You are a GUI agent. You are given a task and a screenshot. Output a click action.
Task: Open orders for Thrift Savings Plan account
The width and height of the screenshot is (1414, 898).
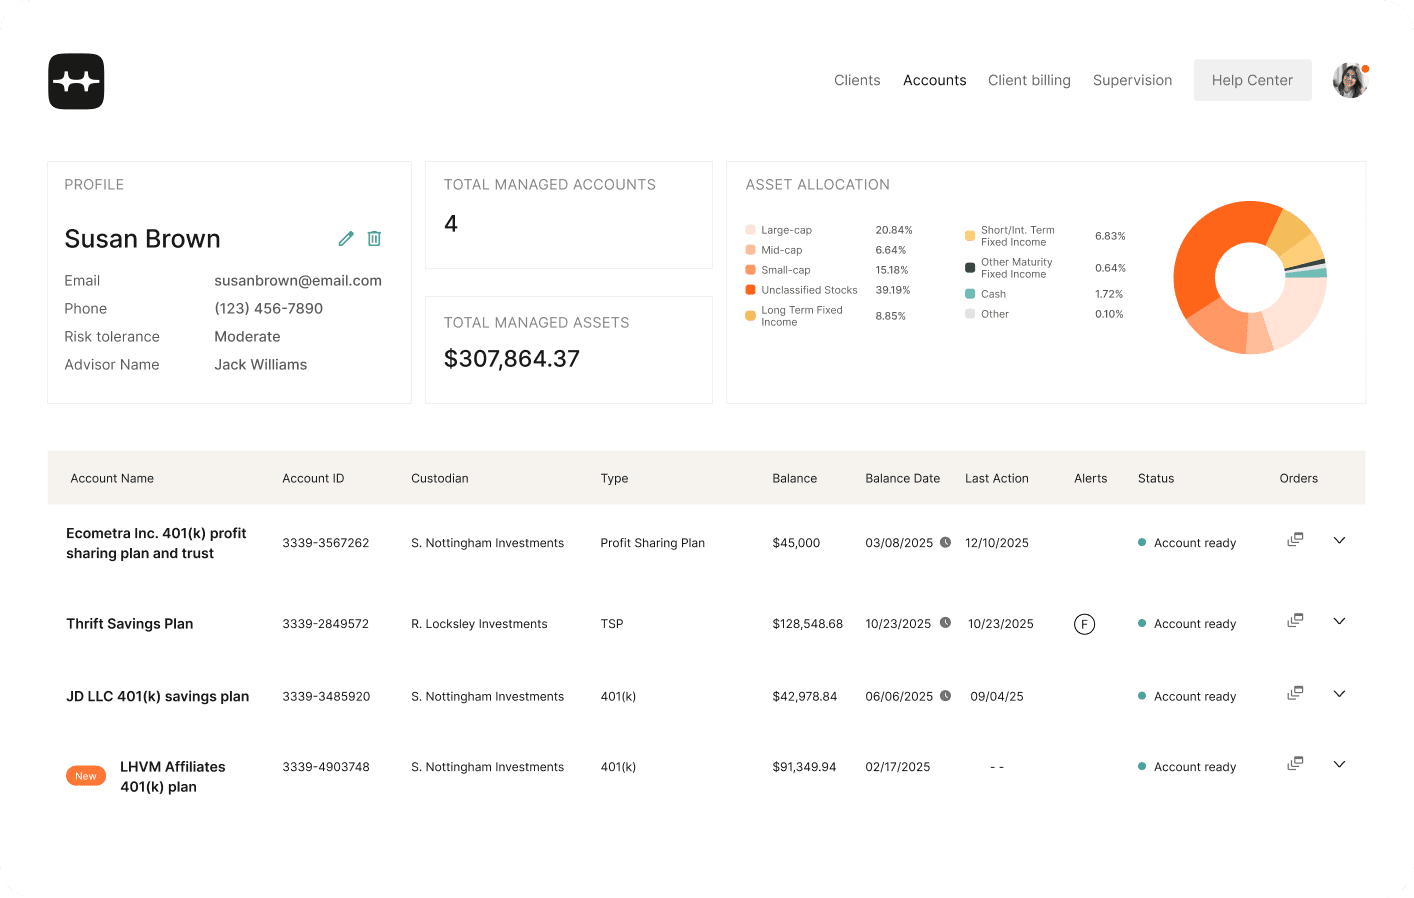click(1295, 621)
